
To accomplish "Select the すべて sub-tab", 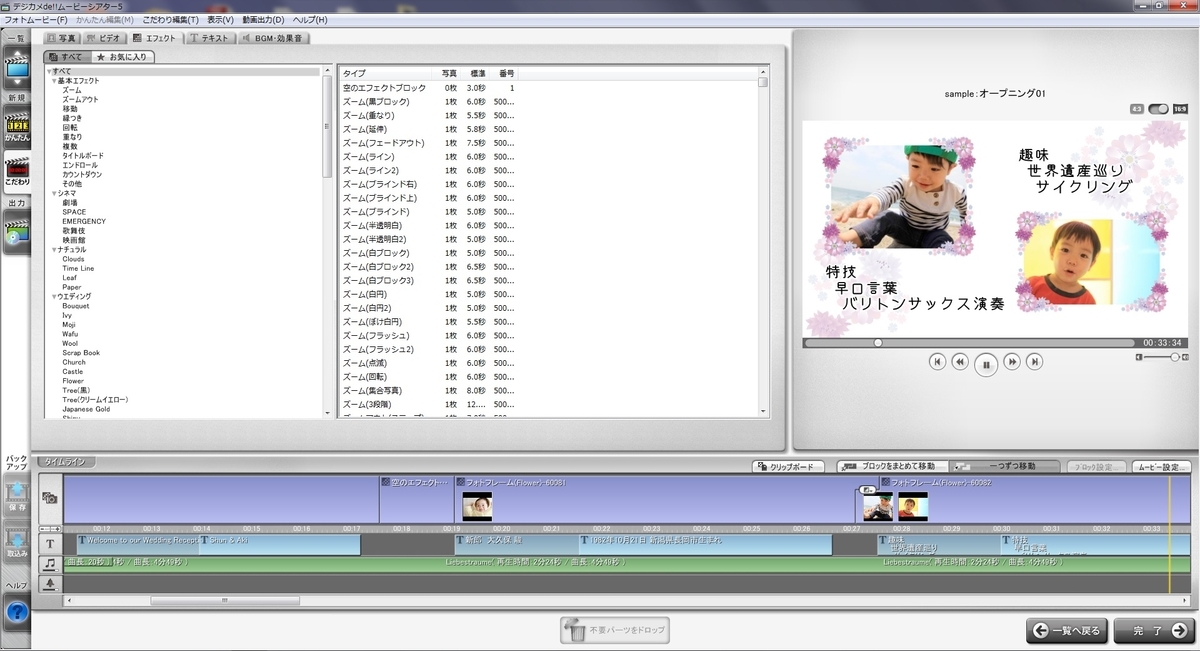I will (x=67, y=57).
